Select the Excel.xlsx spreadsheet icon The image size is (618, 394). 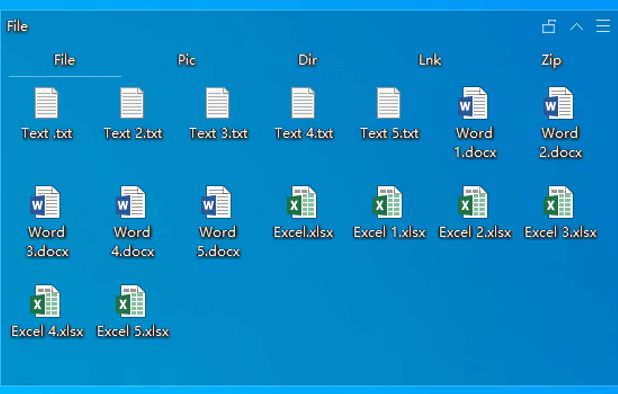pyautogui.click(x=302, y=202)
